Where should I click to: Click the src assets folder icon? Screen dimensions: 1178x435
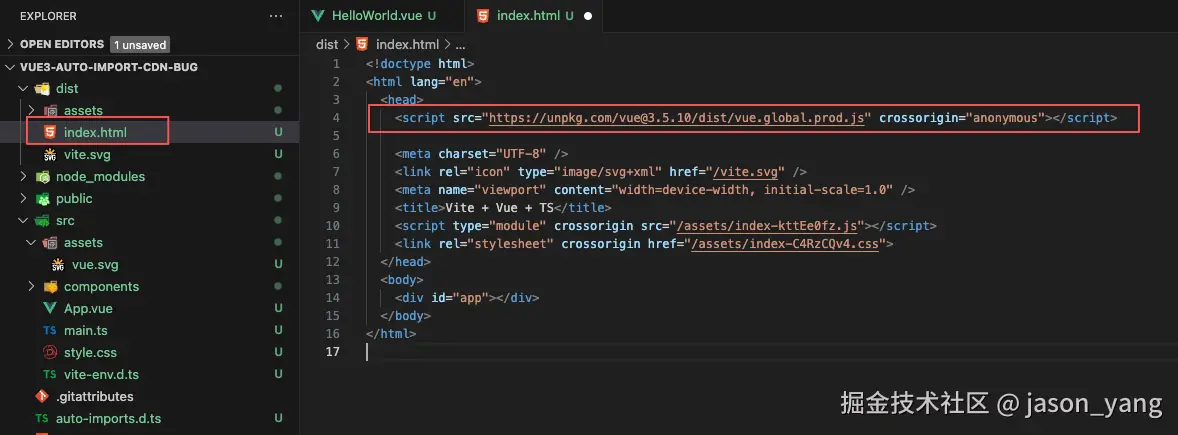50,243
